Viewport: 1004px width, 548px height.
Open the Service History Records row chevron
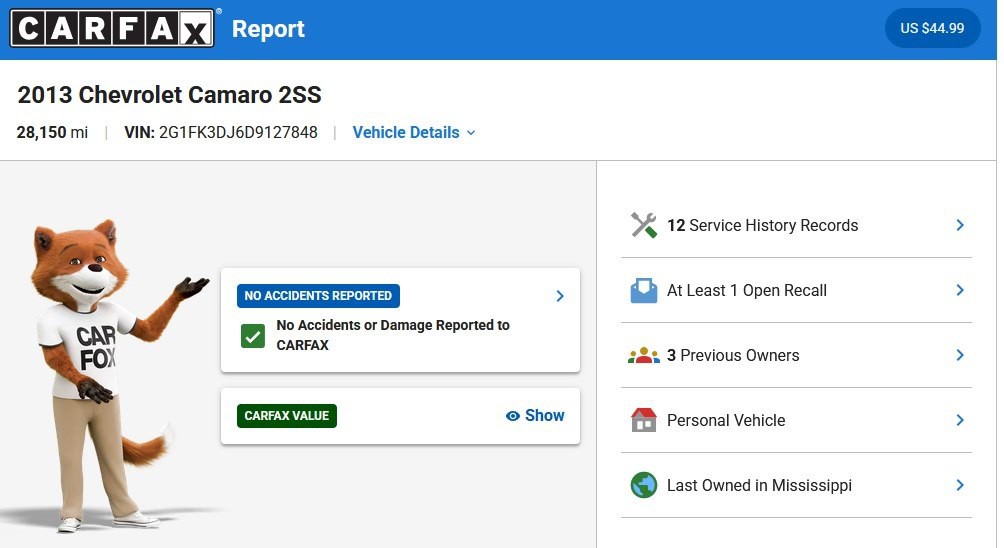coord(960,225)
